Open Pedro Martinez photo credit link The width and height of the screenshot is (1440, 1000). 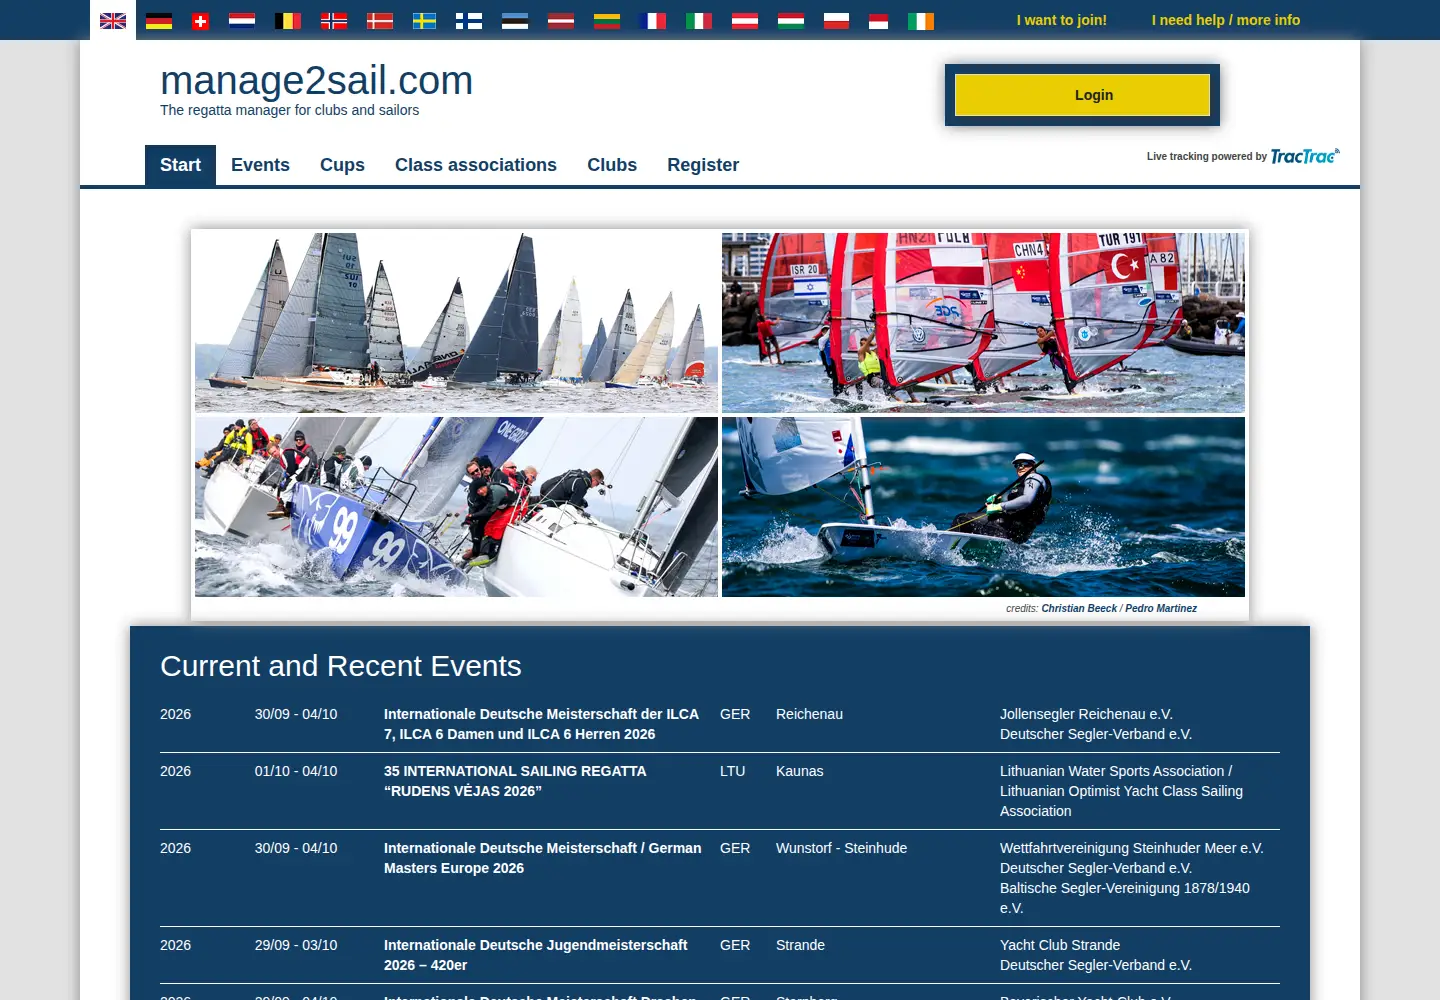1161,608
